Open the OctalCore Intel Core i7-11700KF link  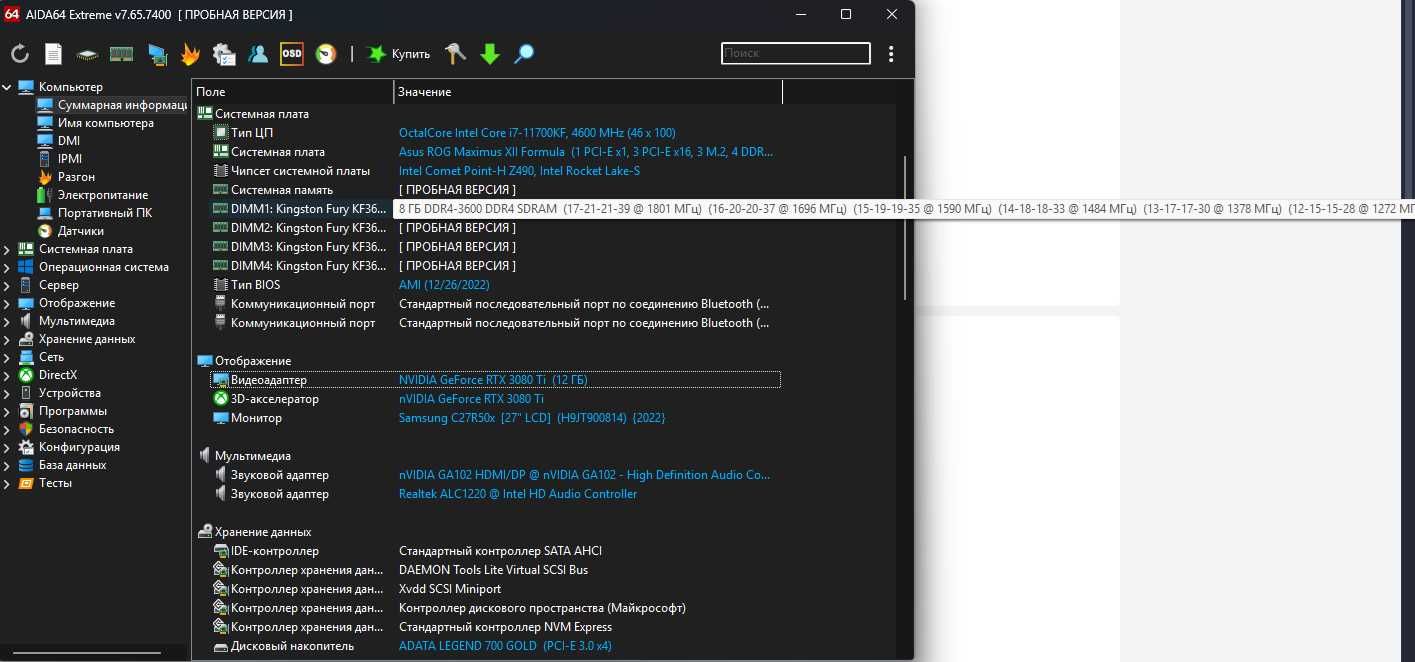point(537,133)
